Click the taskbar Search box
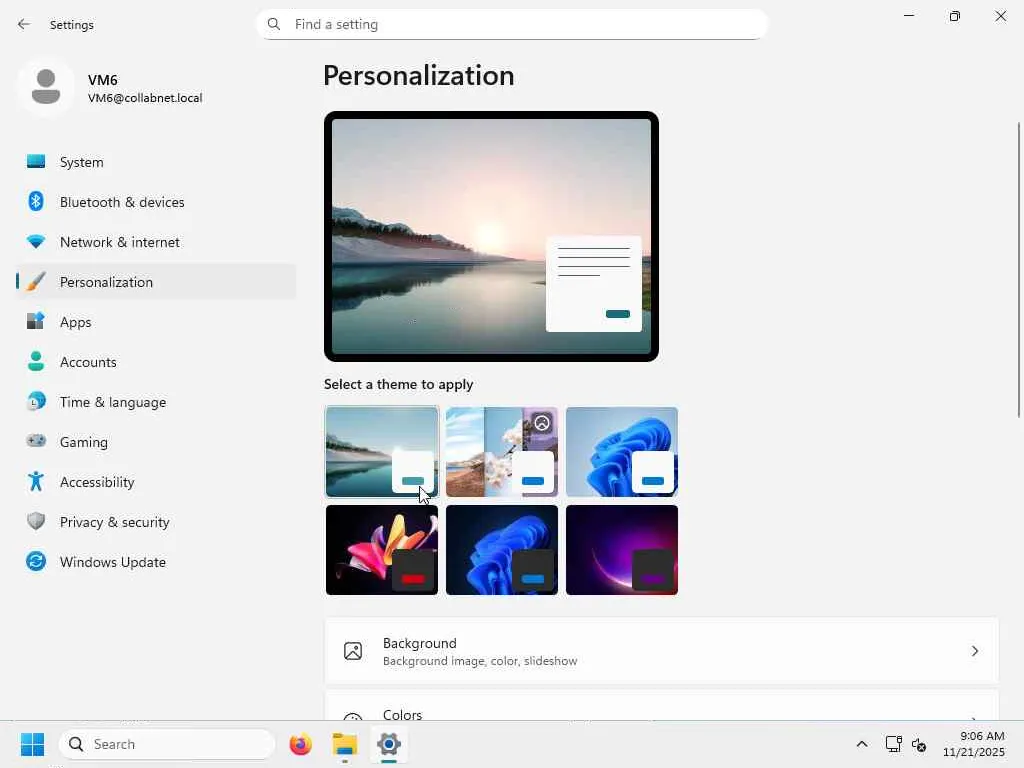The image size is (1024, 768). pyautogui.click(x=167, y=744)
